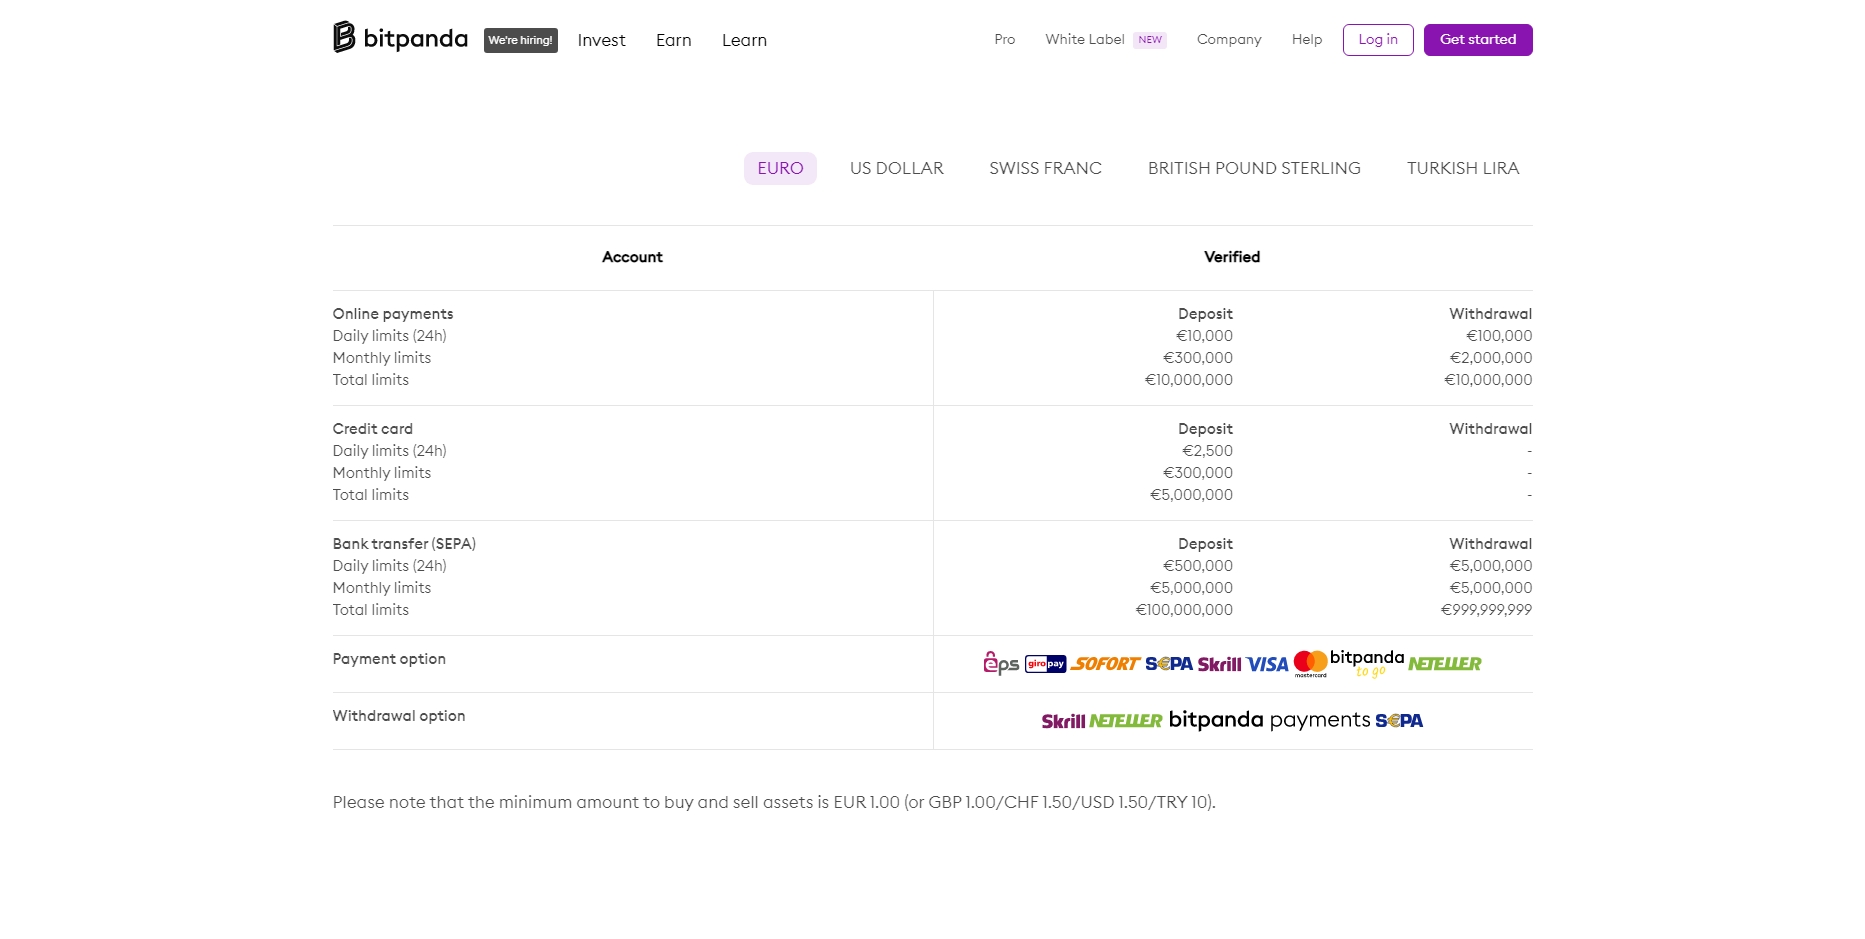1865x939 pixels.
Task: Open the Help link
Action: click(1306, 39)
